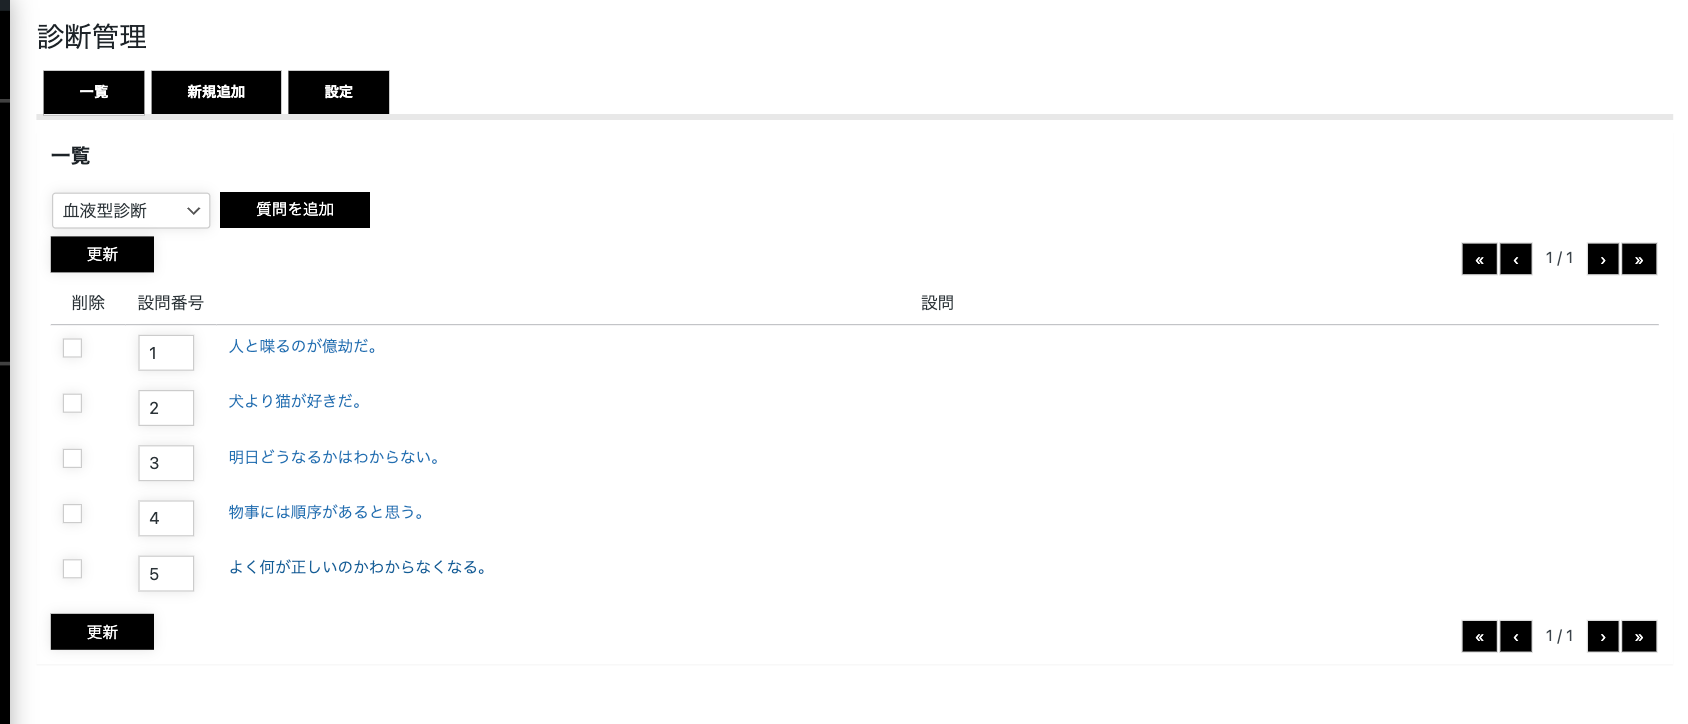The width and height of the screenshot is (1688, 724).
Task: Click question number field containing 4
Action: [166, 518]
